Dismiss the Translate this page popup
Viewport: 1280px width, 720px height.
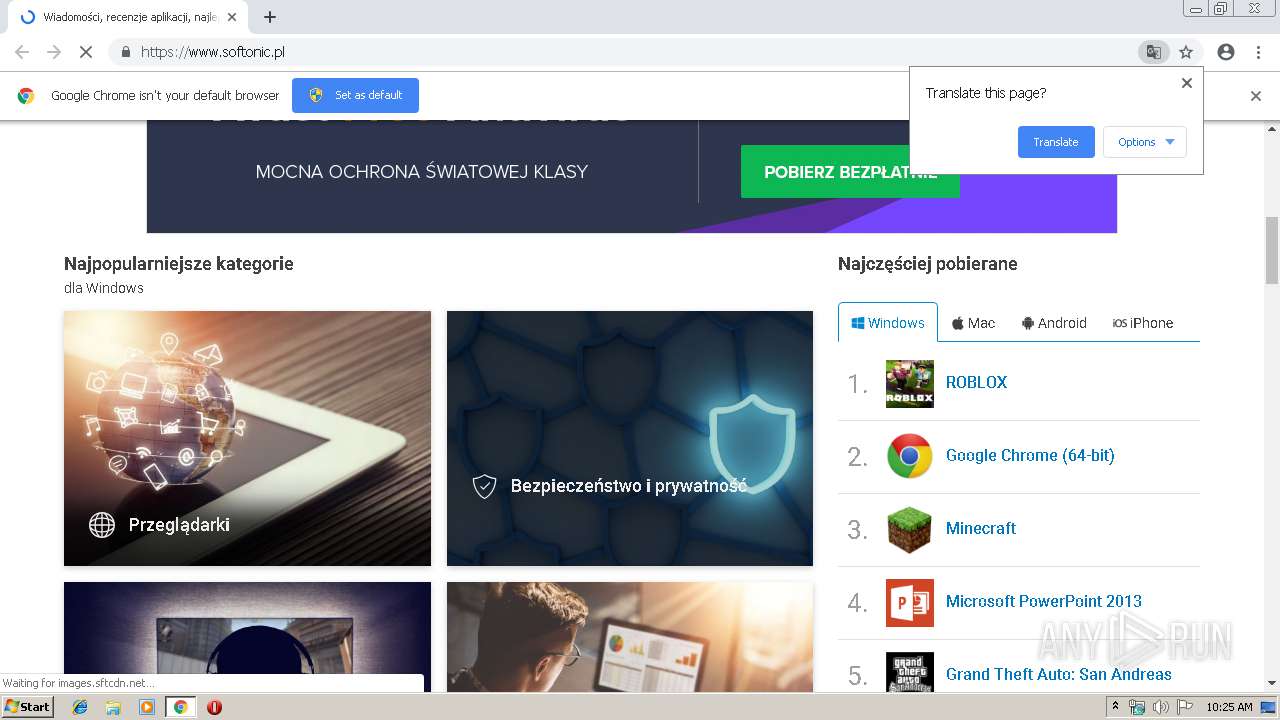point(1187,83)
